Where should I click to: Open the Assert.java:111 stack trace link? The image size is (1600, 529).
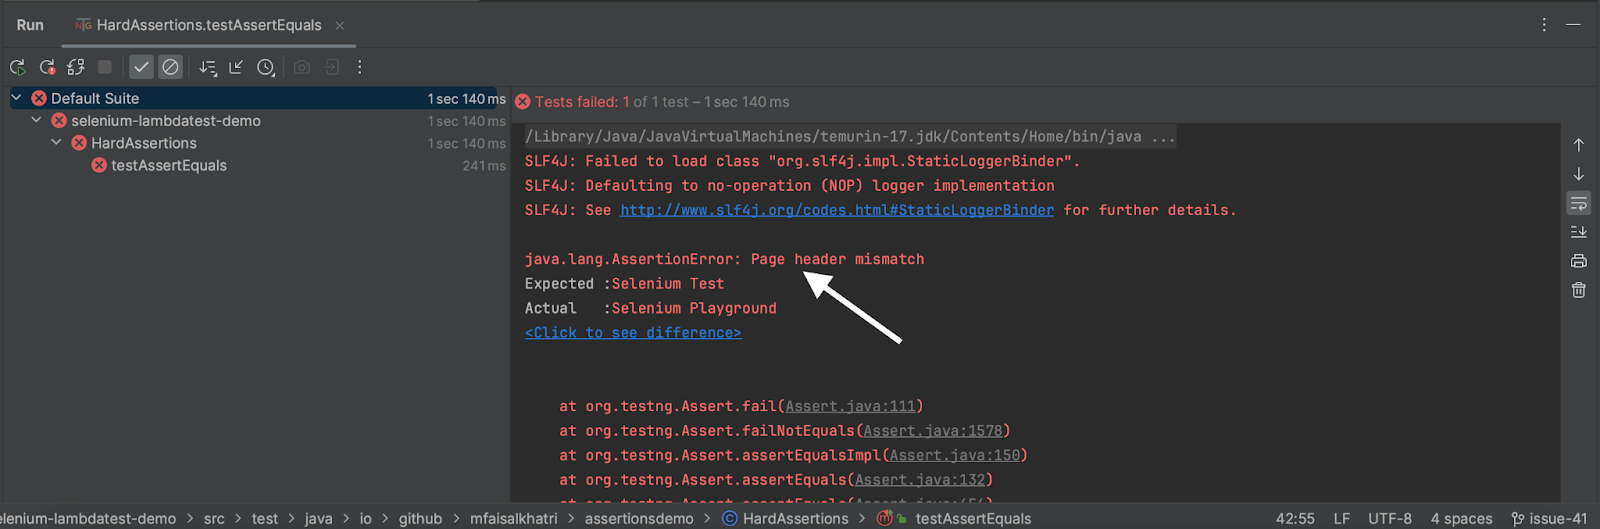pyautogui.click(x=850, y=406)
